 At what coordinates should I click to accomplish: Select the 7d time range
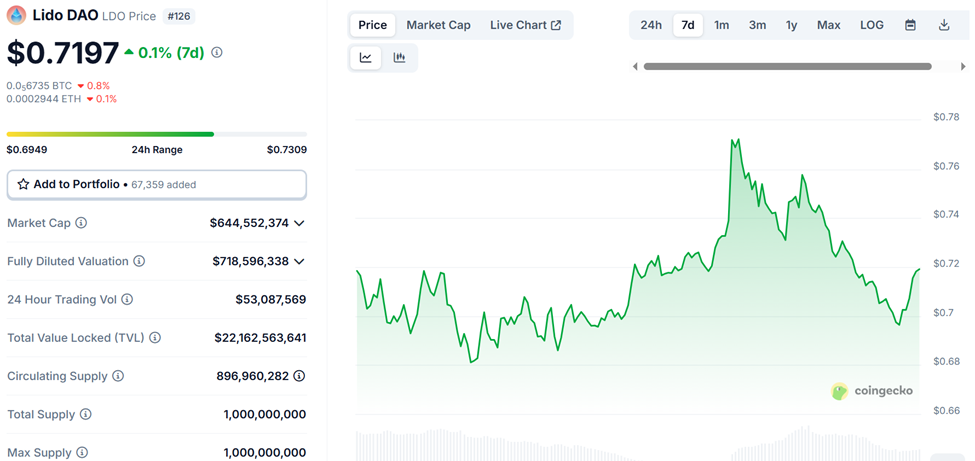tap(688, 25)
